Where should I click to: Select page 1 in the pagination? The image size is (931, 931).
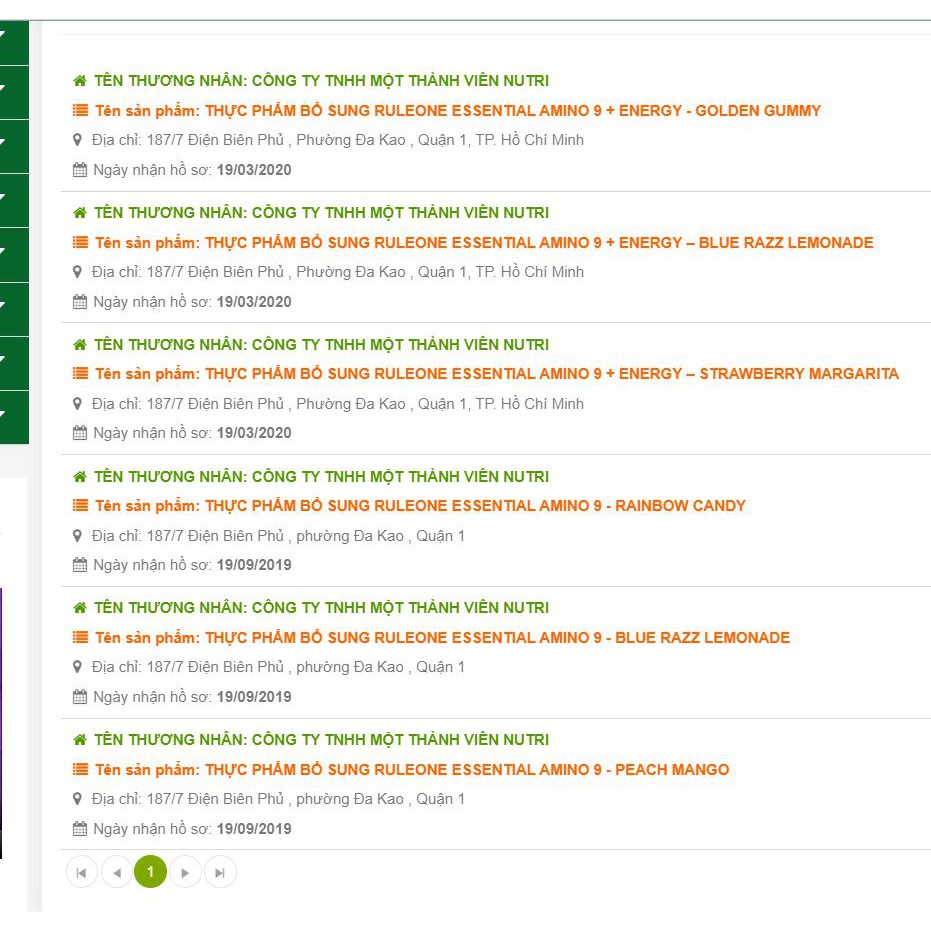coord(150,872)
